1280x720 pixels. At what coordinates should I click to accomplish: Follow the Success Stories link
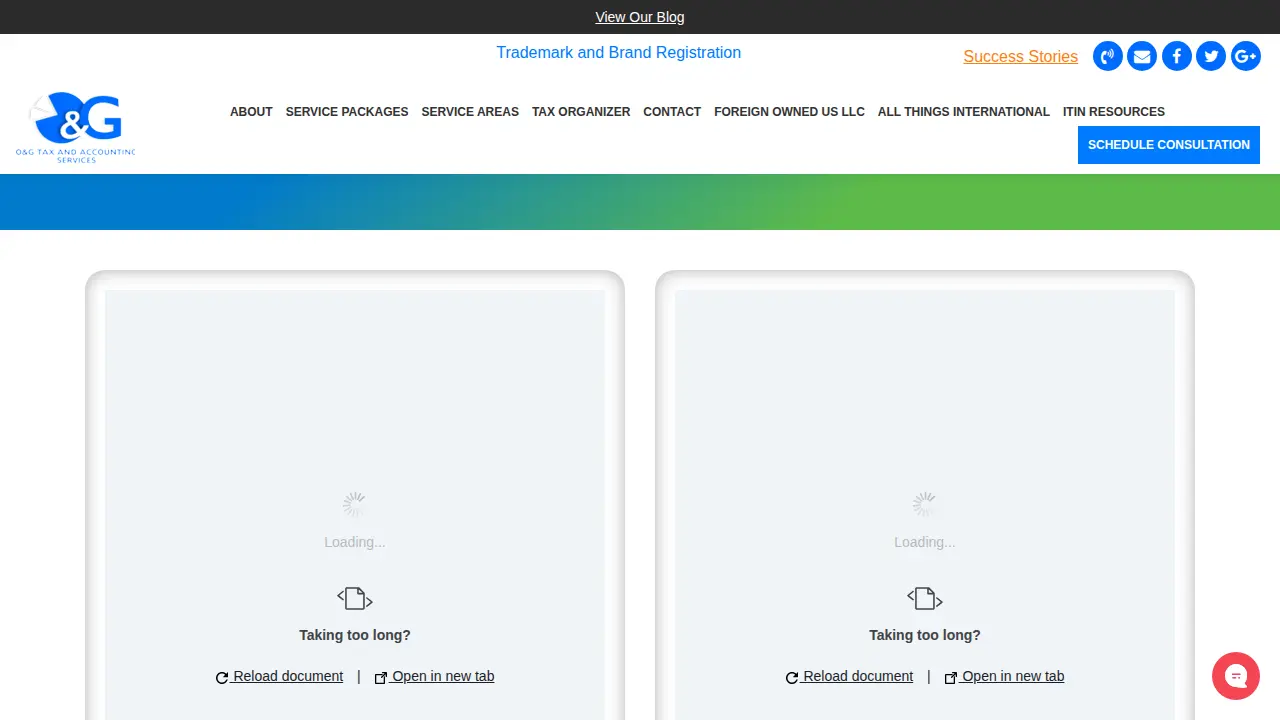pos(1020,57)
